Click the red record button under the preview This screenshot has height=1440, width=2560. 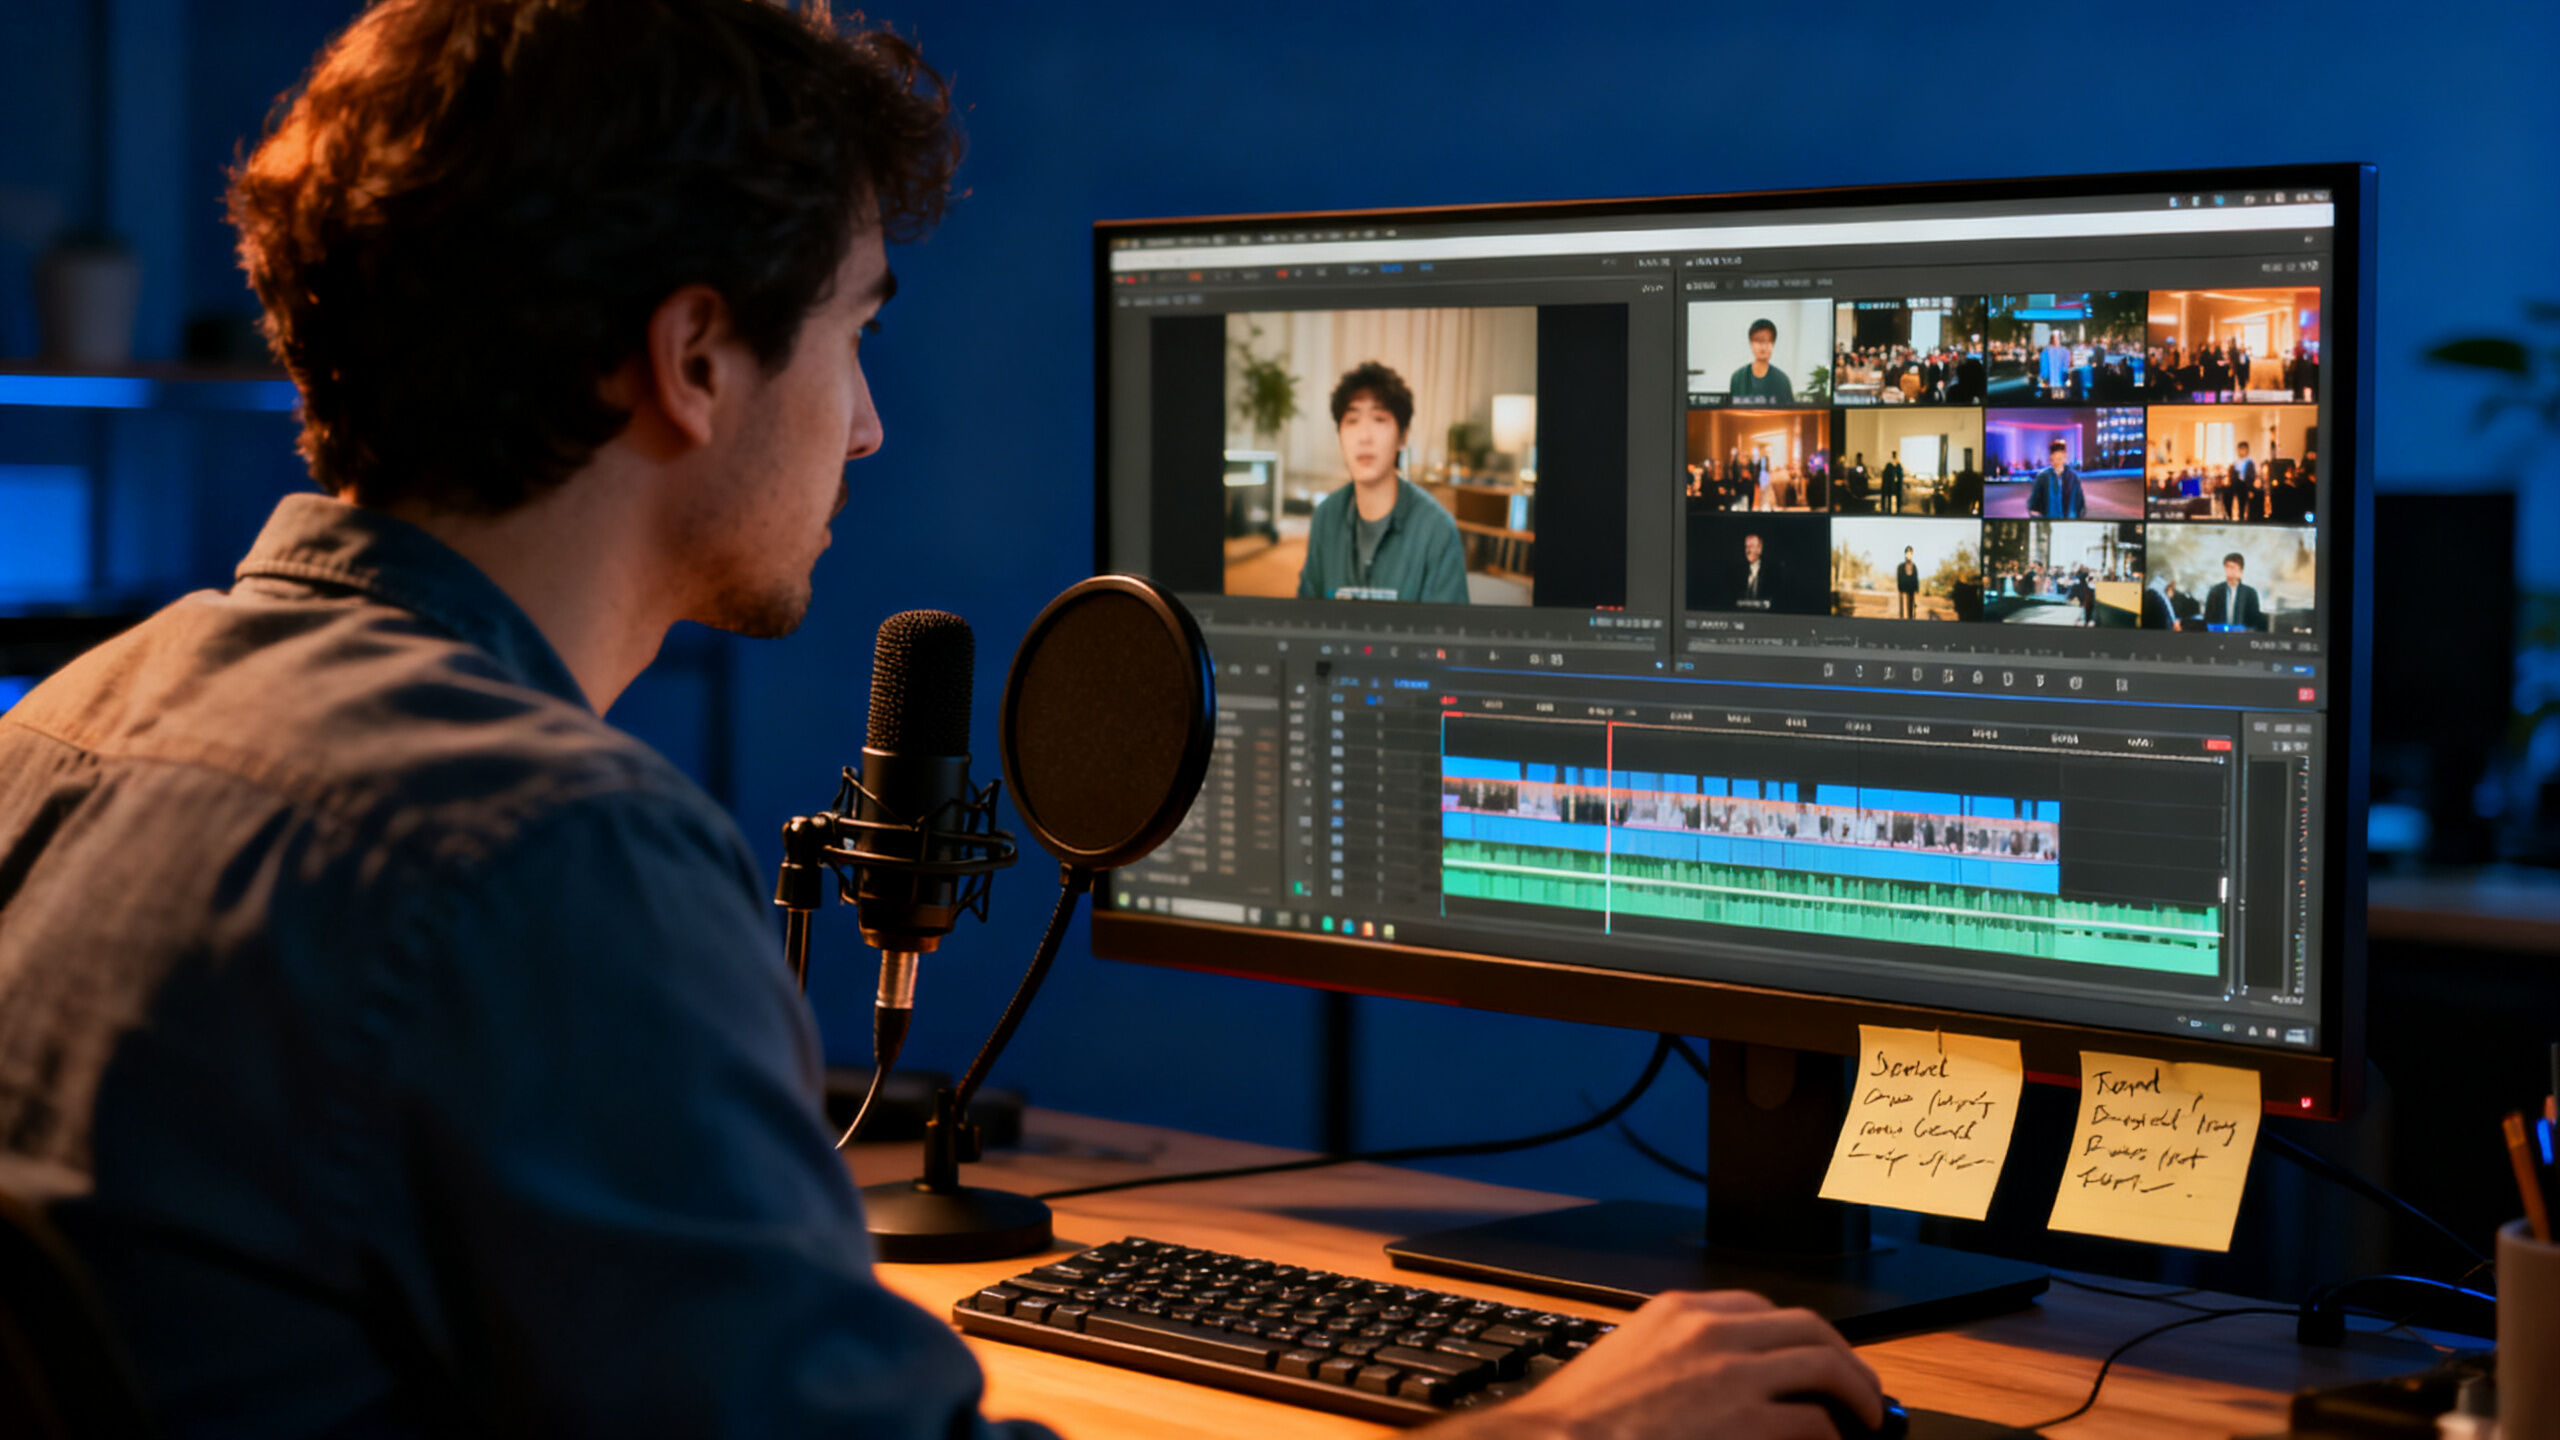[x=1367, y=651]
